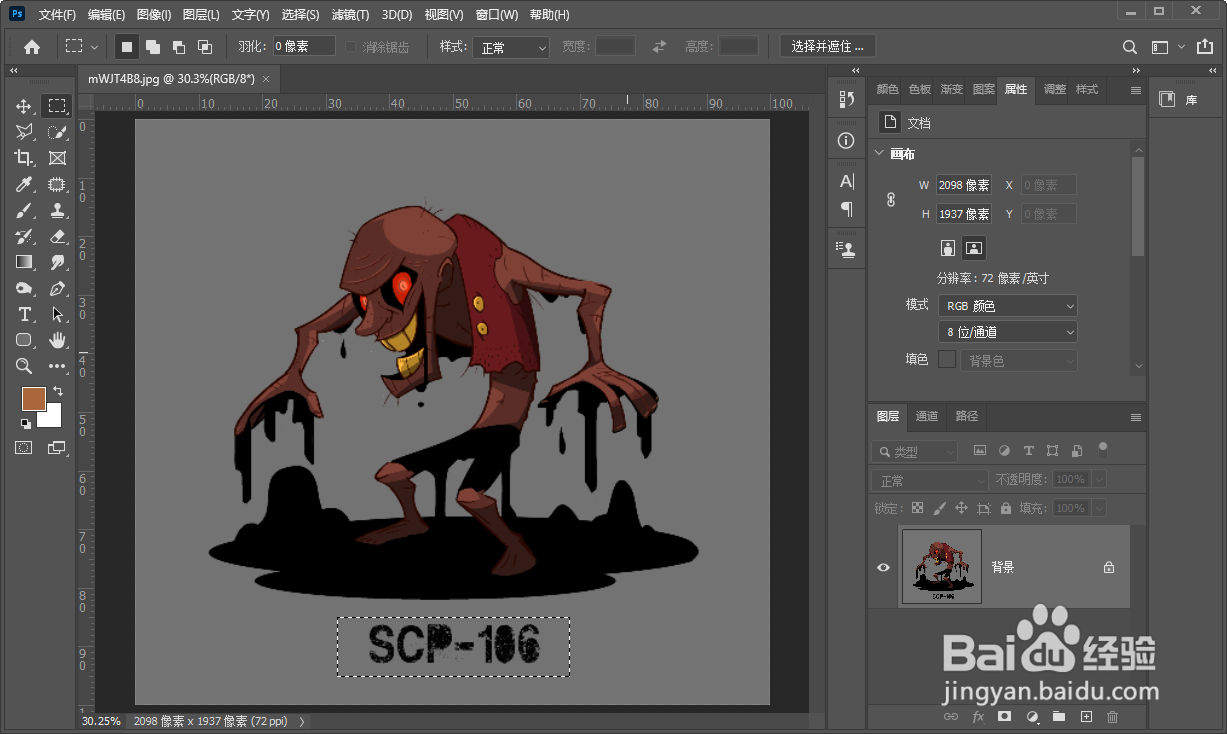Open the 文件(F) menu

coord(57,15)
